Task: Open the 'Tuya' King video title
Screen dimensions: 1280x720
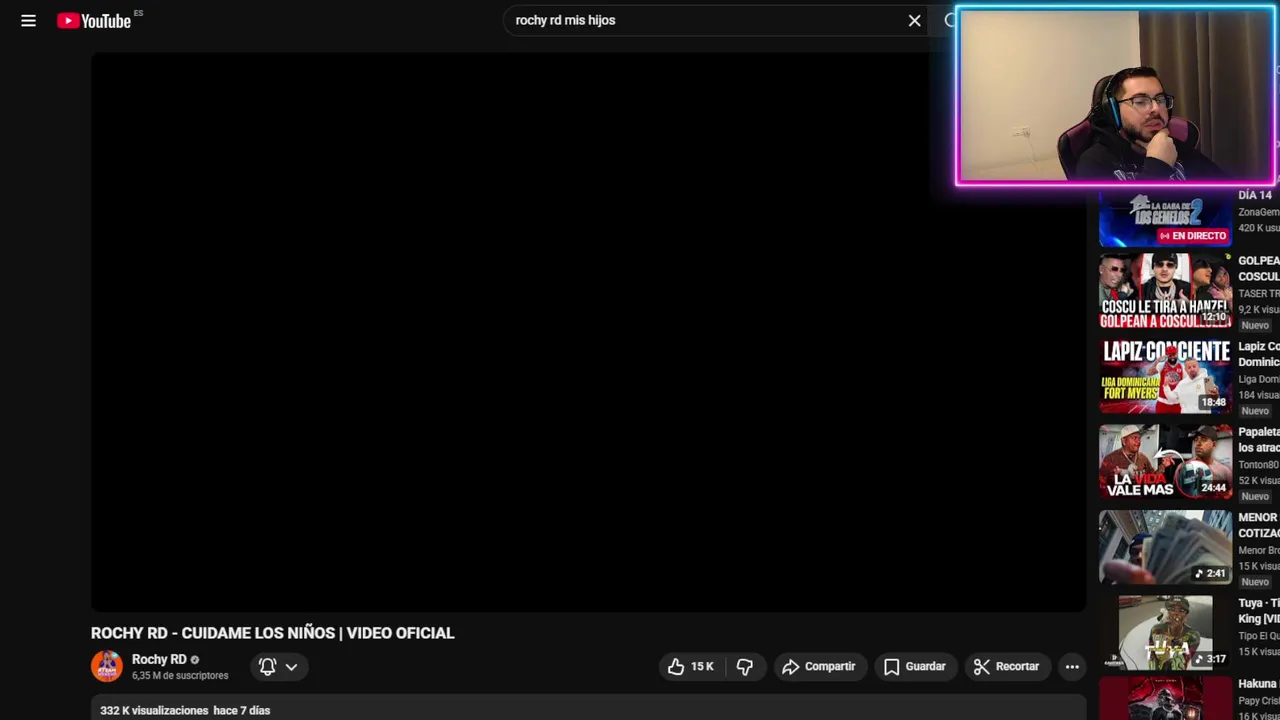Action: 1259,611
